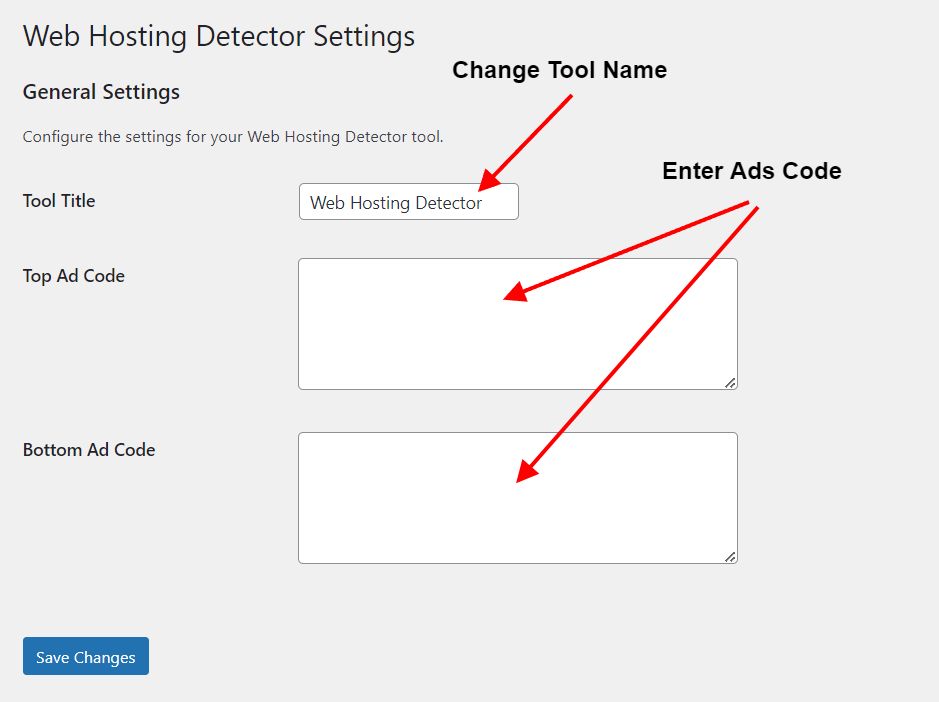Click red arrowhead inside Top Ad Code box
The height and width of the screenshot is (702, 939).
(x=515, y=292)
